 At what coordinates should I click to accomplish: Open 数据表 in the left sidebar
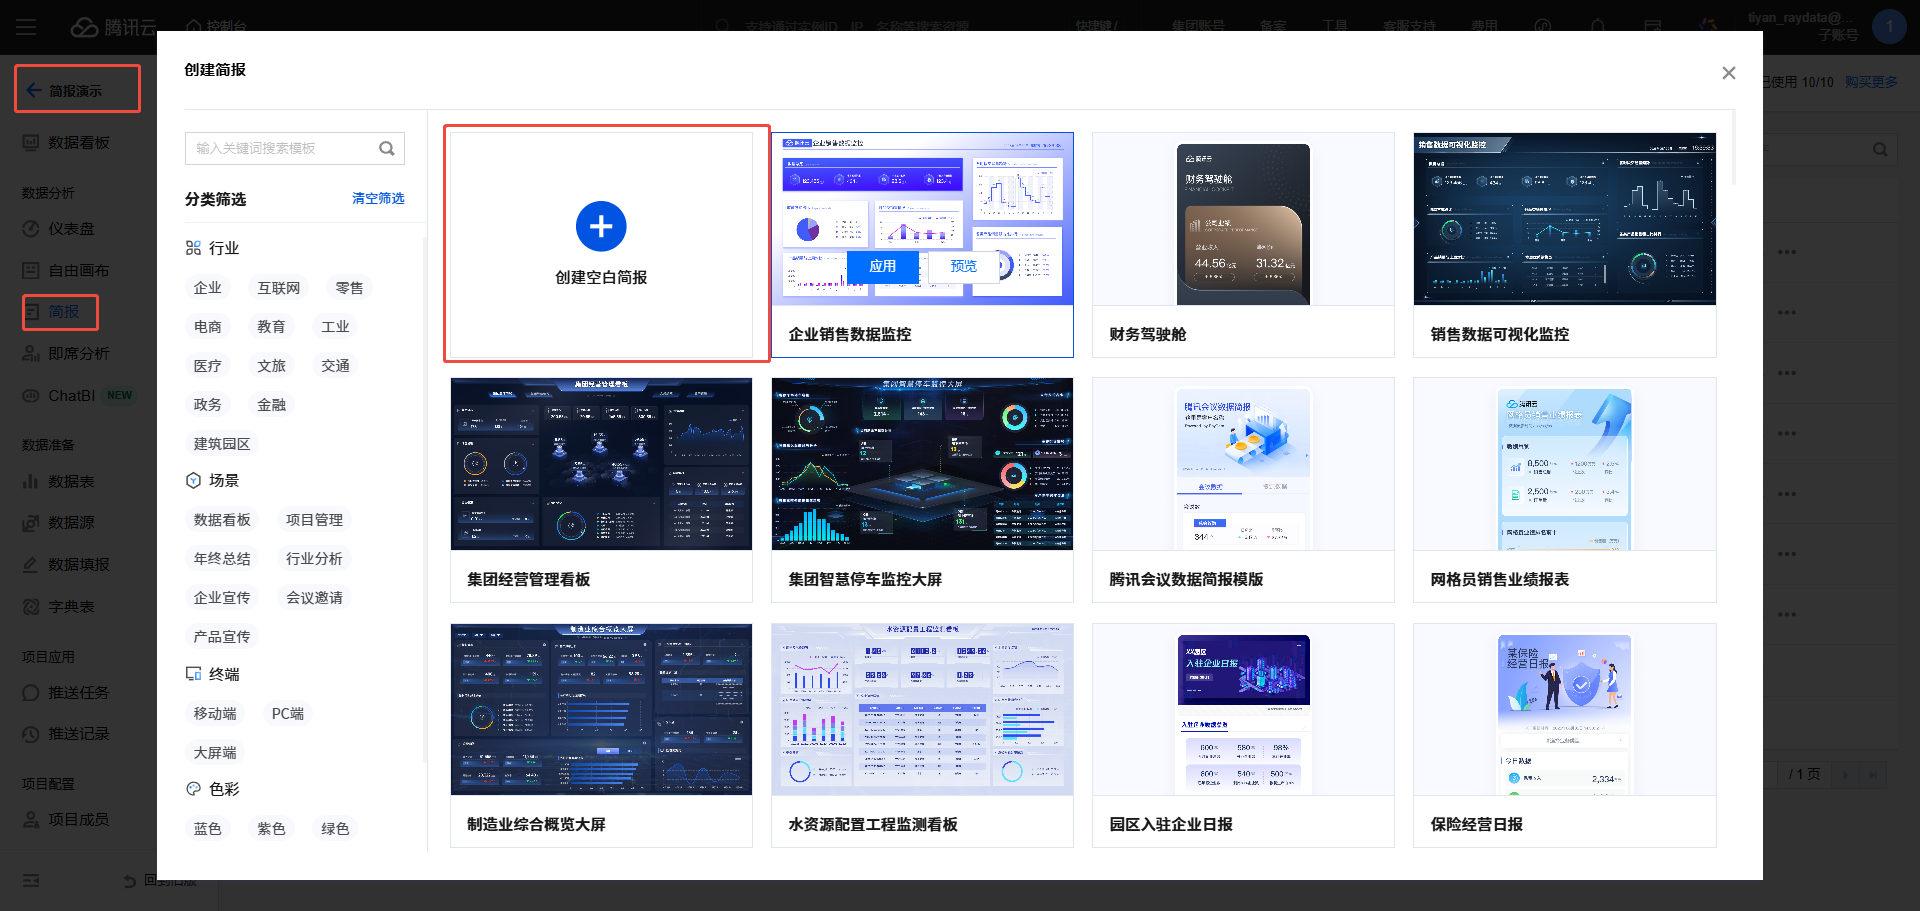pos(71,482)
